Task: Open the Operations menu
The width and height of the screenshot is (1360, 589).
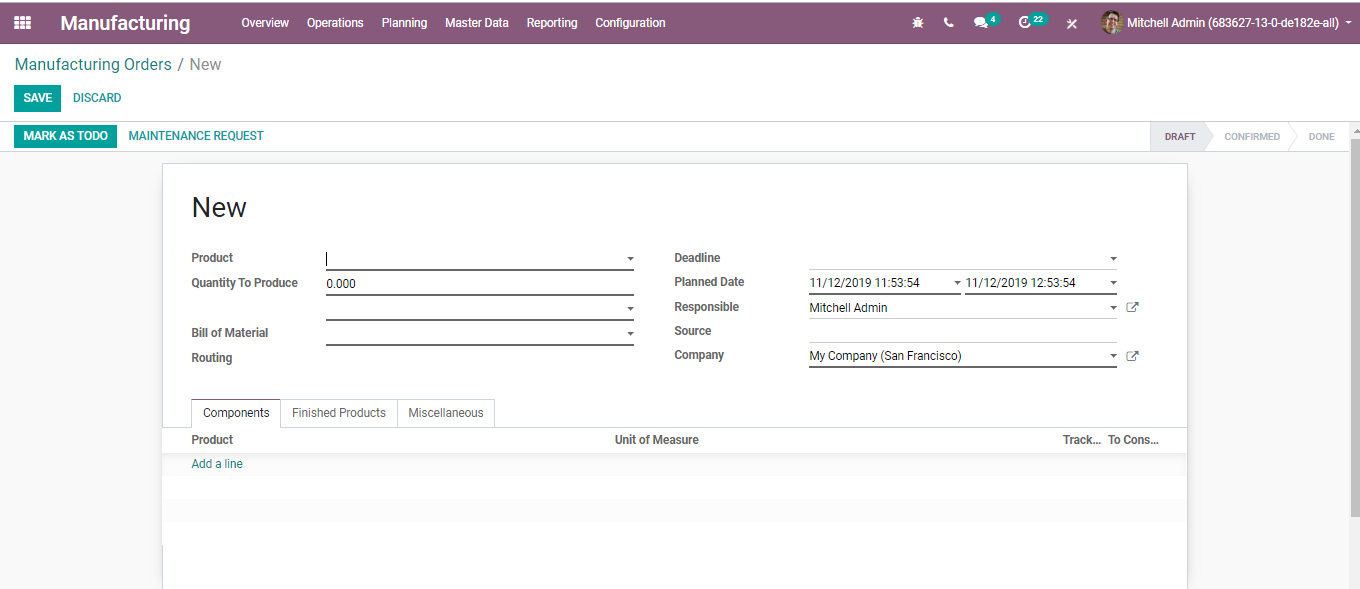Action: pyautogui.click(x=335, y=23)
